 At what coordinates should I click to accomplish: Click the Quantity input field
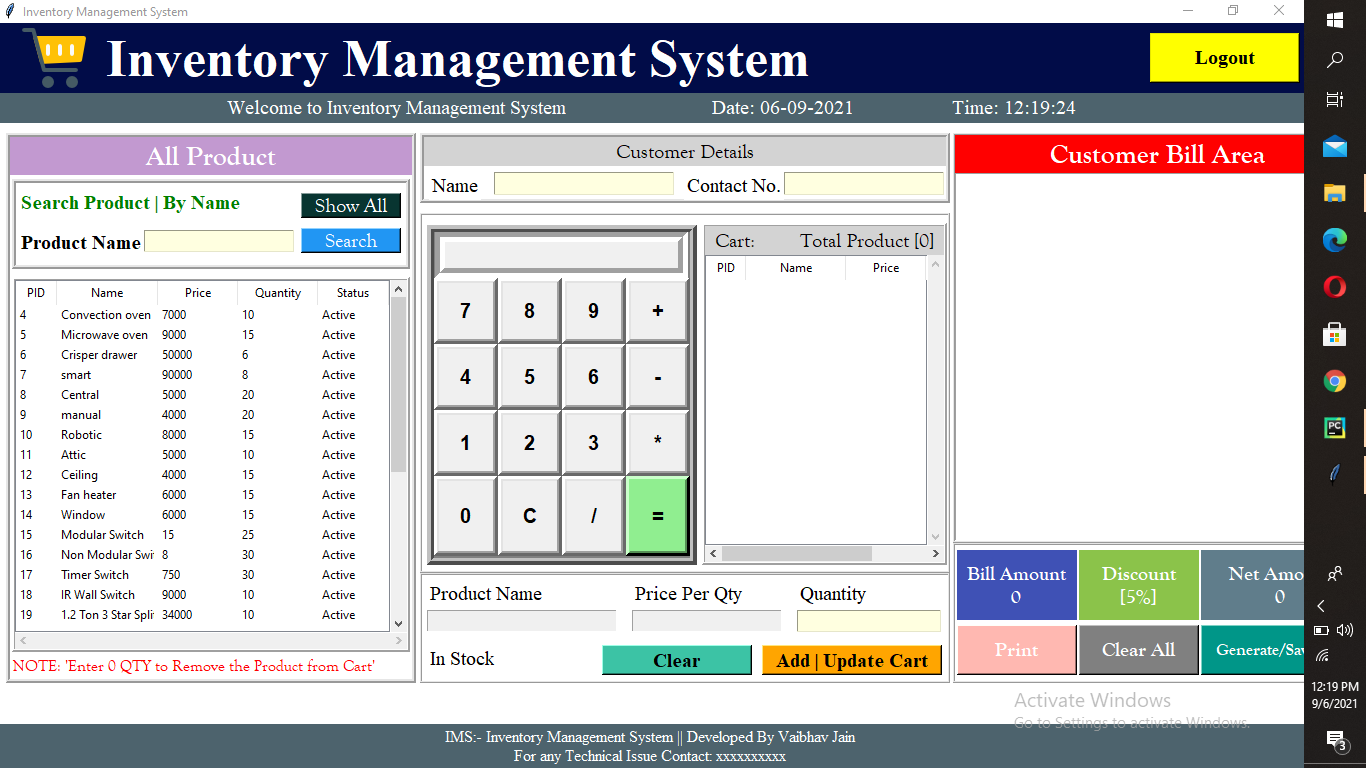coord(868,621)
